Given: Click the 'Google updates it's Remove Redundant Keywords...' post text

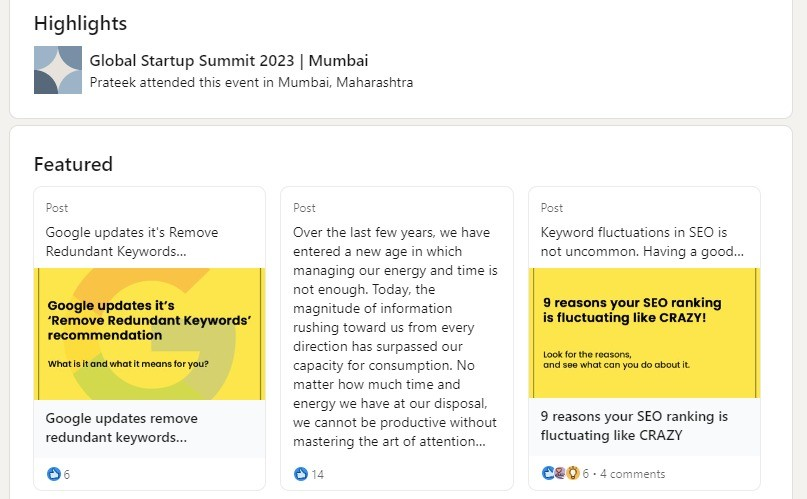Looking at the screenshot, I should [x=132, y=241].
